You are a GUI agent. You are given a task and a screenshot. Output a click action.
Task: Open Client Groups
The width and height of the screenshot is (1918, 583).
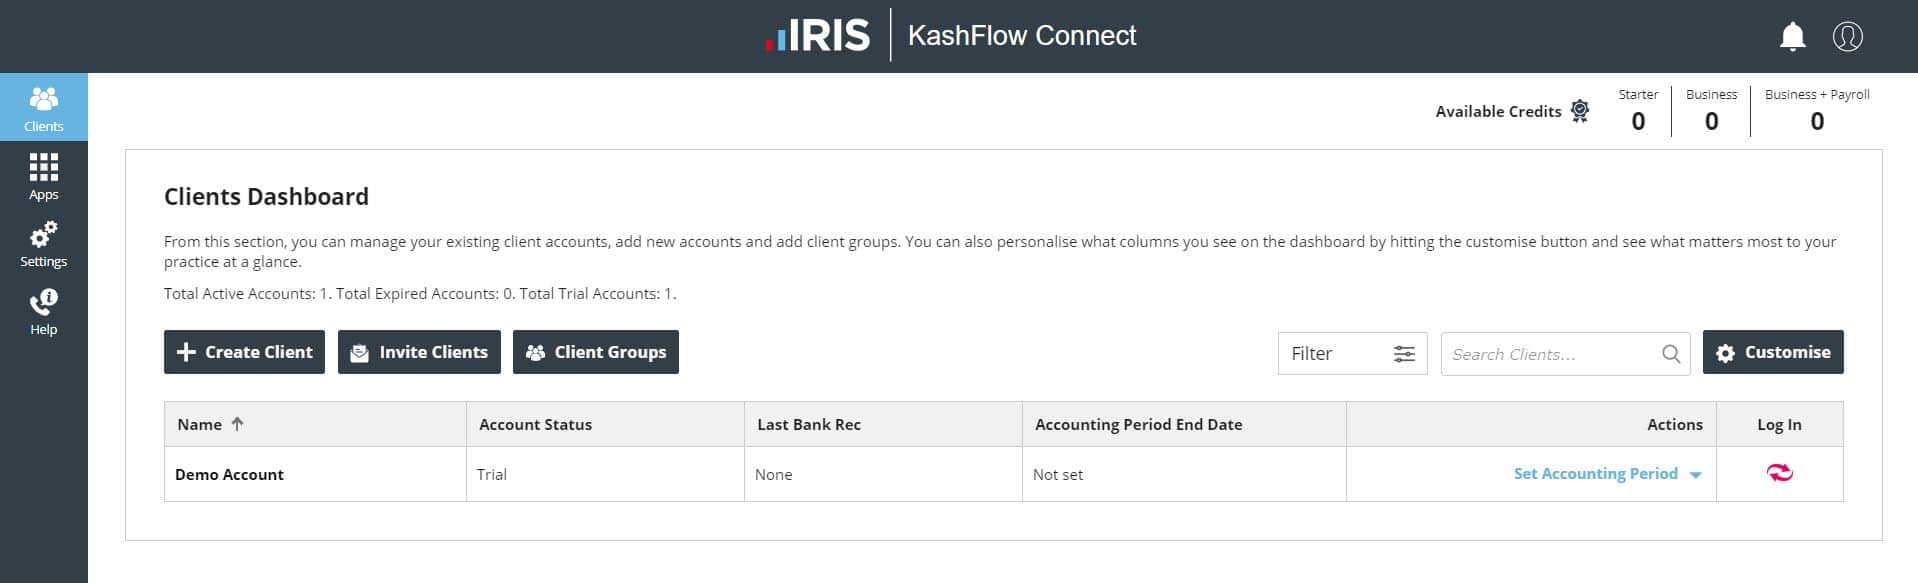tap(595, 352)
